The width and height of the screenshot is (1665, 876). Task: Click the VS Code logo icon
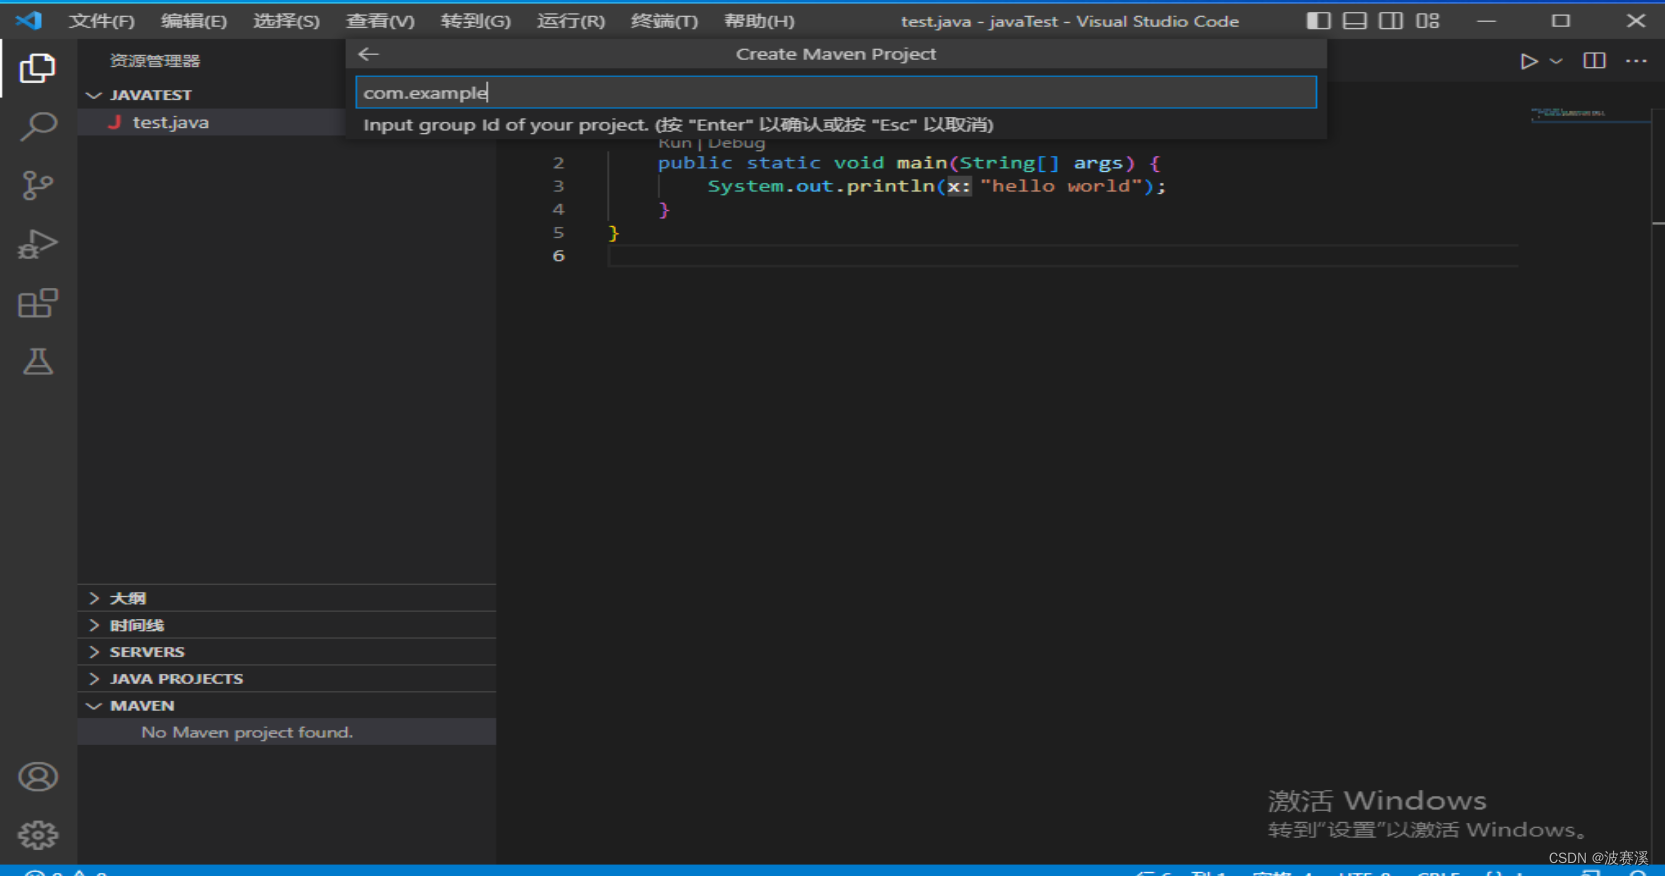[29, 20]
